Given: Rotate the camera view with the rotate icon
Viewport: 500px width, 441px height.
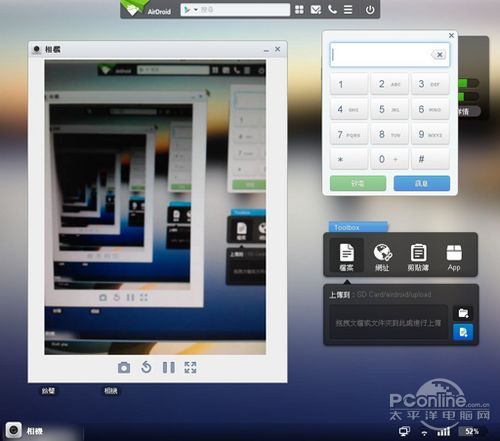Looking at the screenshot, I should click(x=146, y=367).
